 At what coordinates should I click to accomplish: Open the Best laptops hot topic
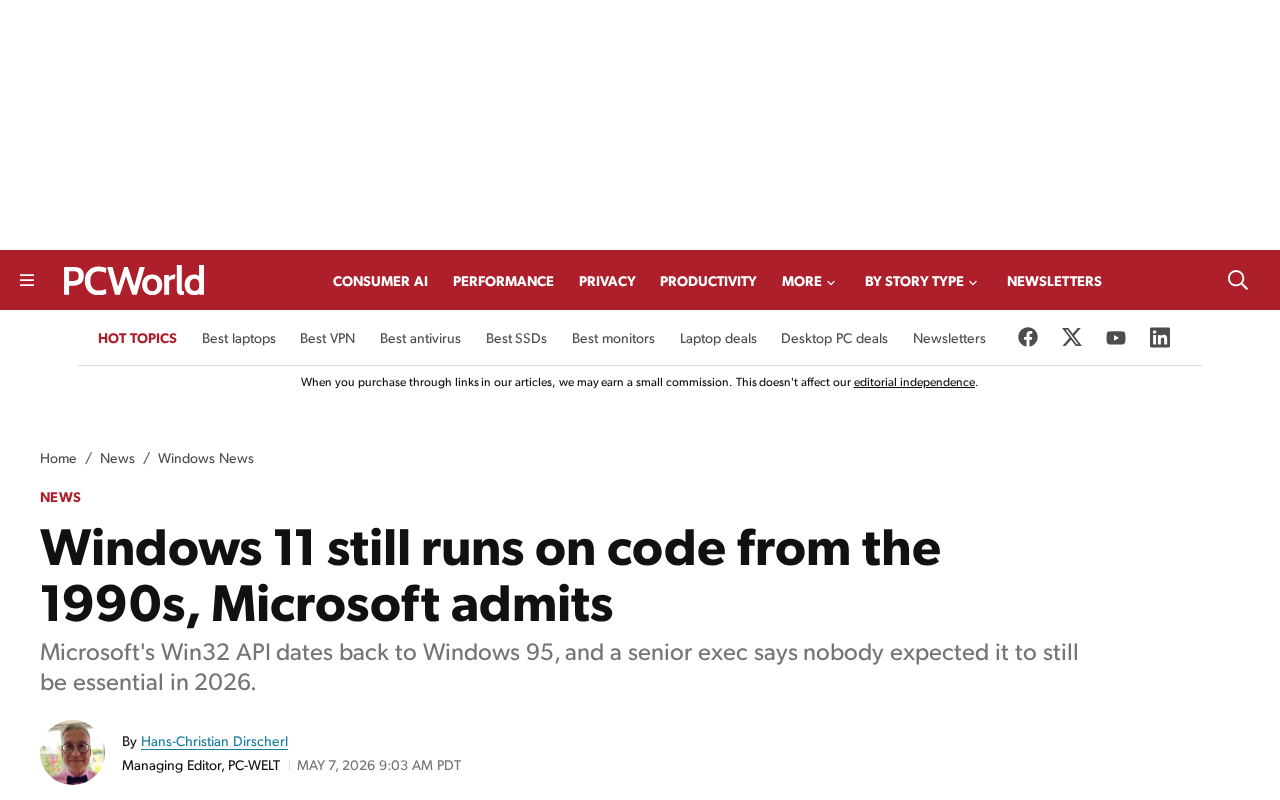239,339
